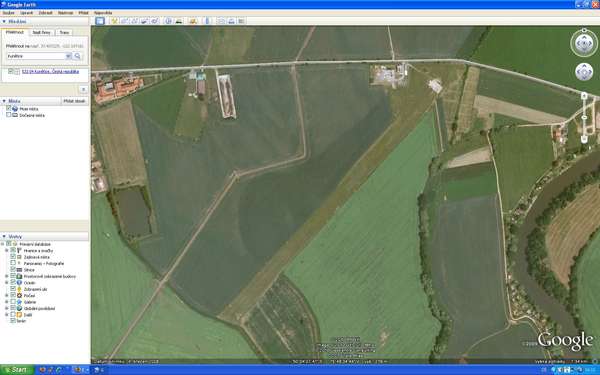Click the Look joystick in the compass

point(584,43)
